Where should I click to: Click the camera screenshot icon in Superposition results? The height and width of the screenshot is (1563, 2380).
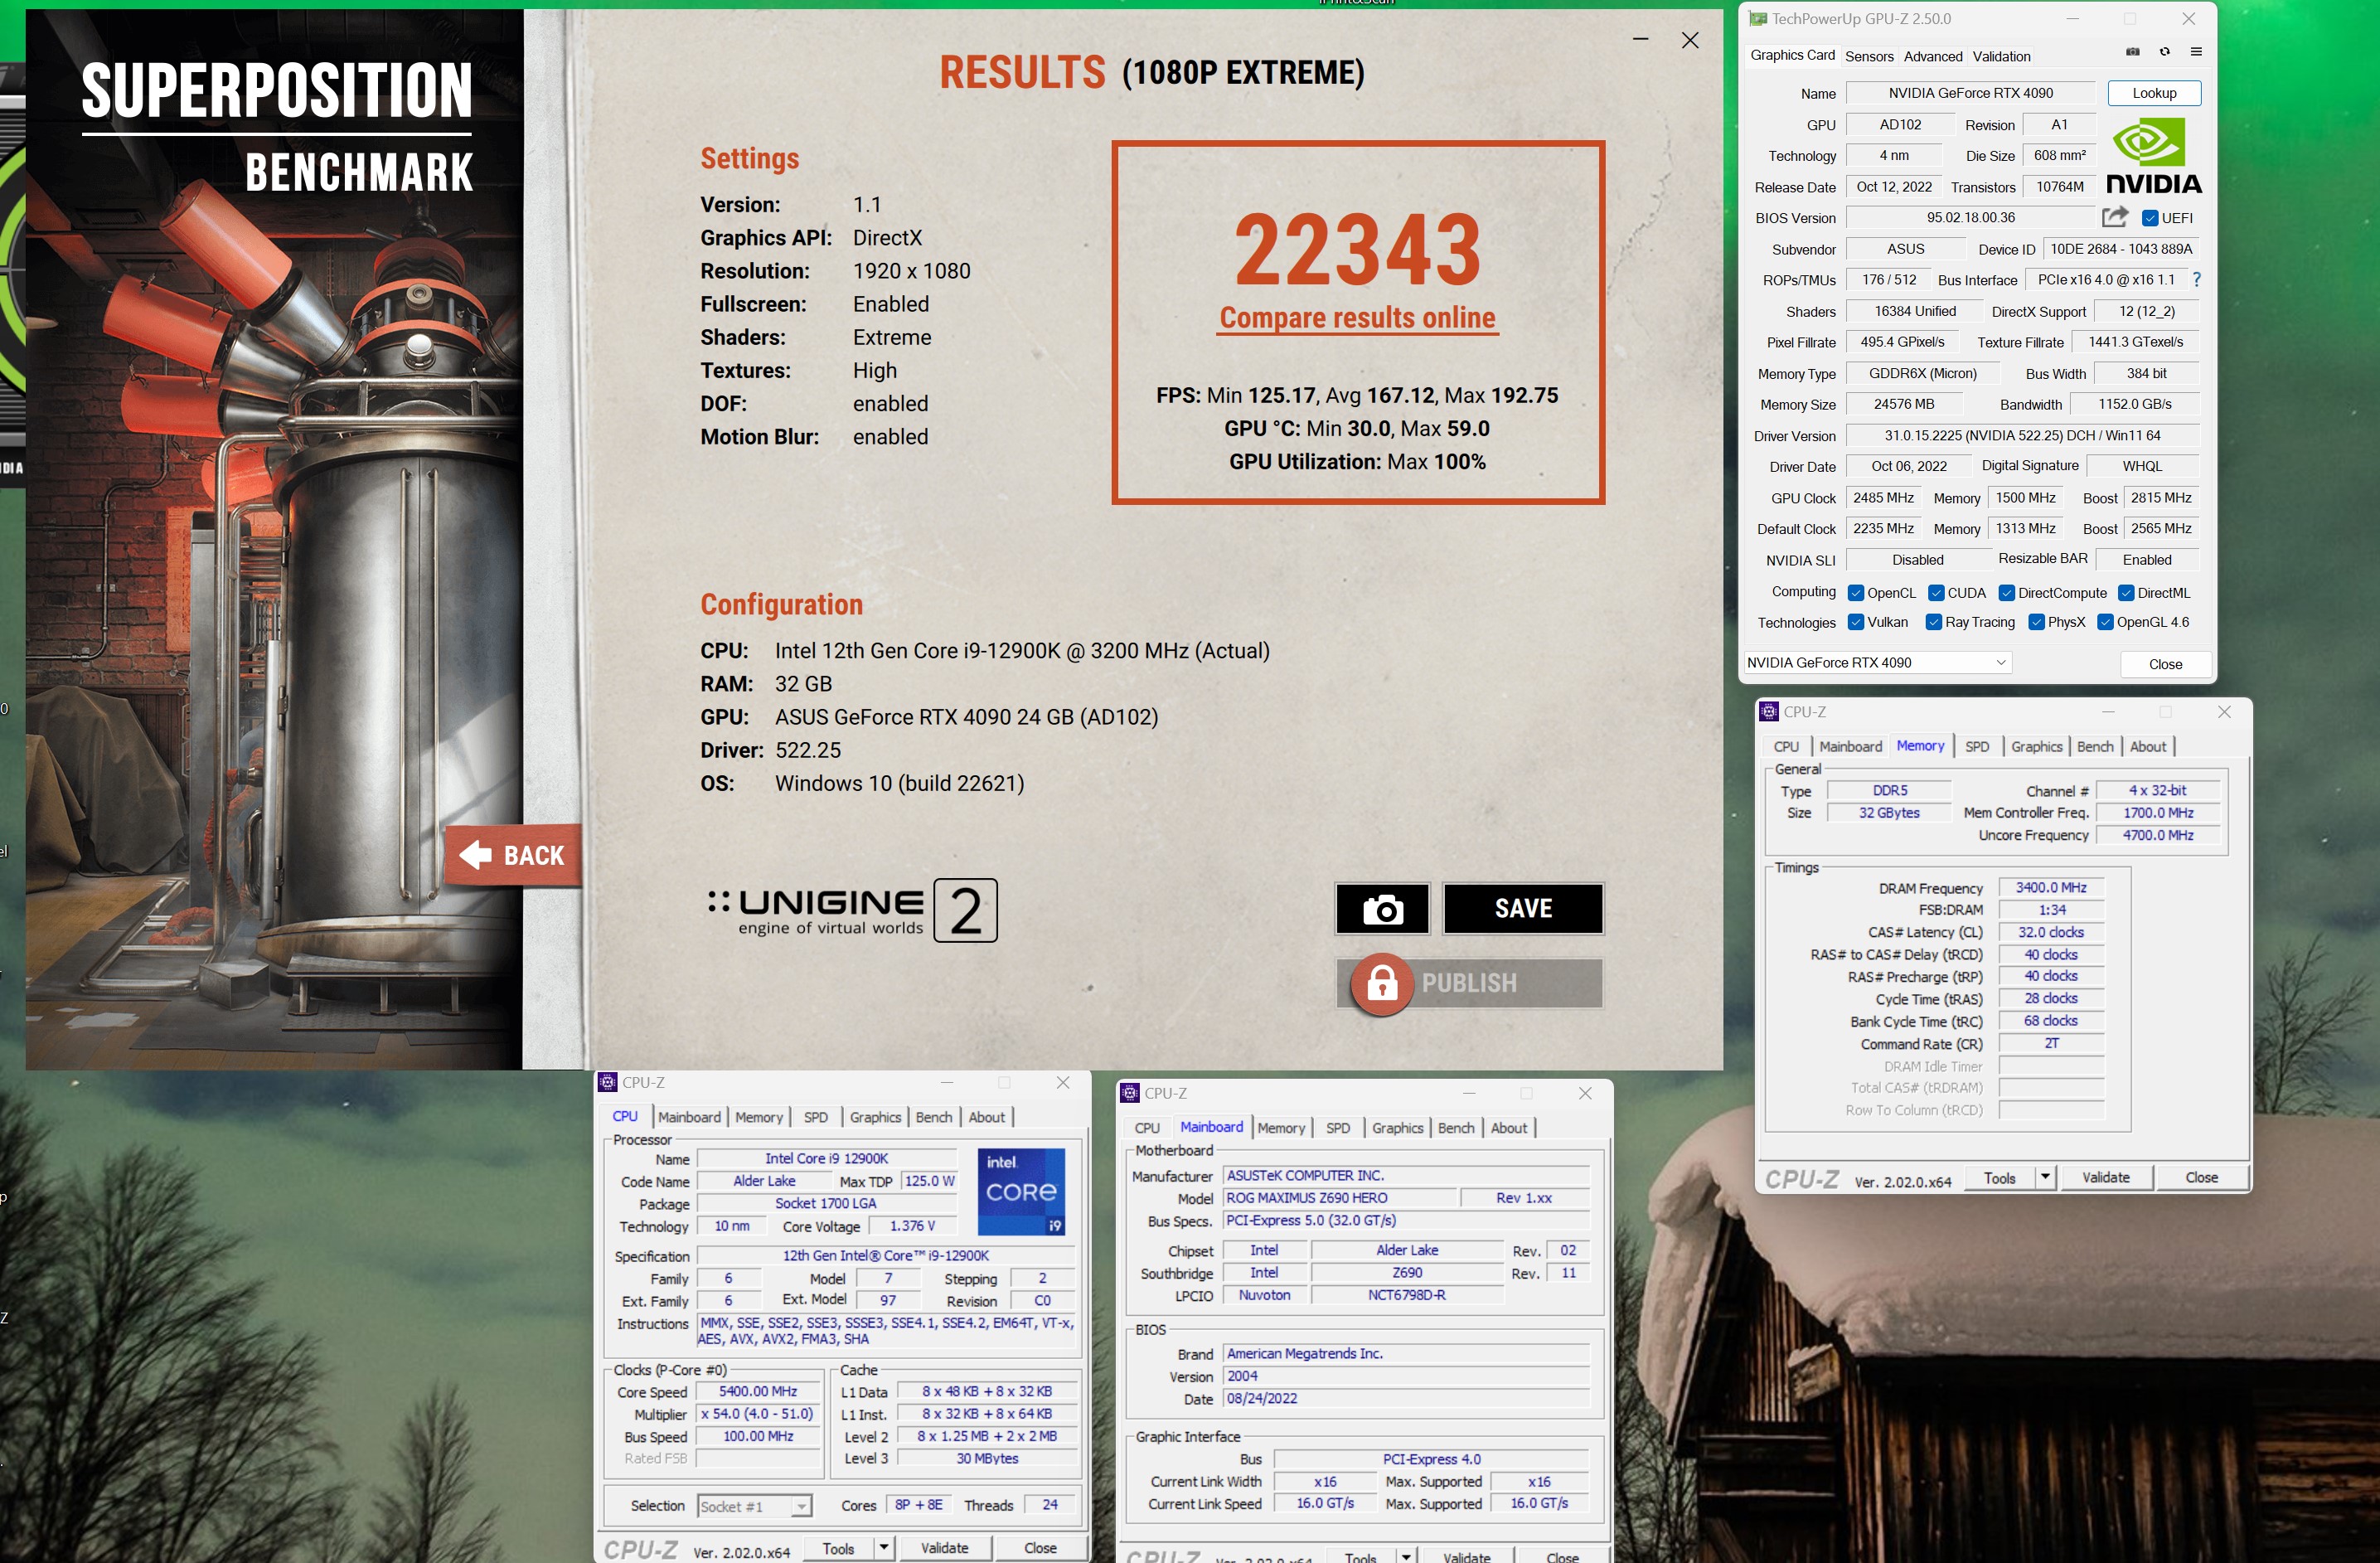click(x=1382, y=908)
